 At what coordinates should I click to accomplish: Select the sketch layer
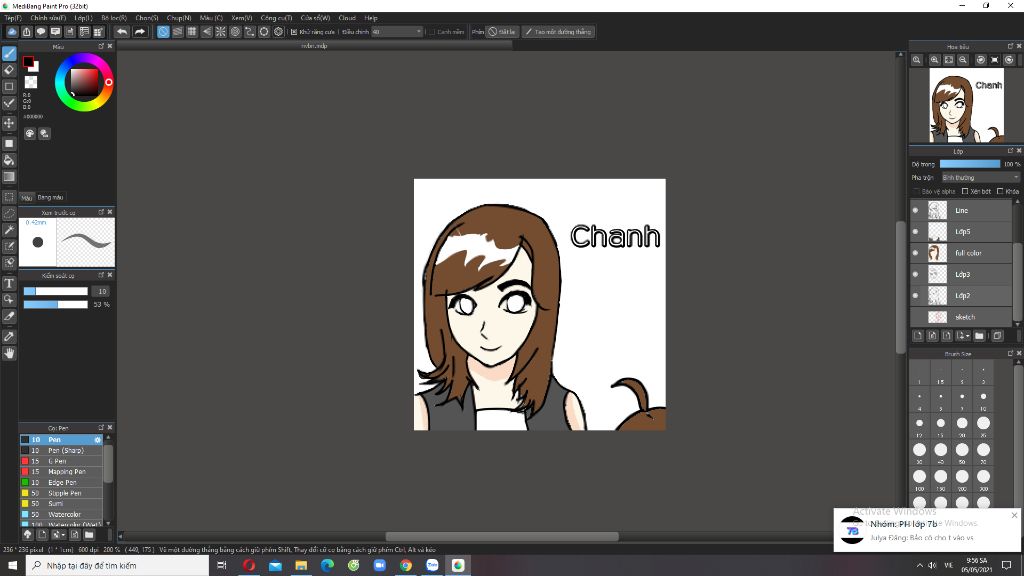pyautogui.click(x=961, y=317)
